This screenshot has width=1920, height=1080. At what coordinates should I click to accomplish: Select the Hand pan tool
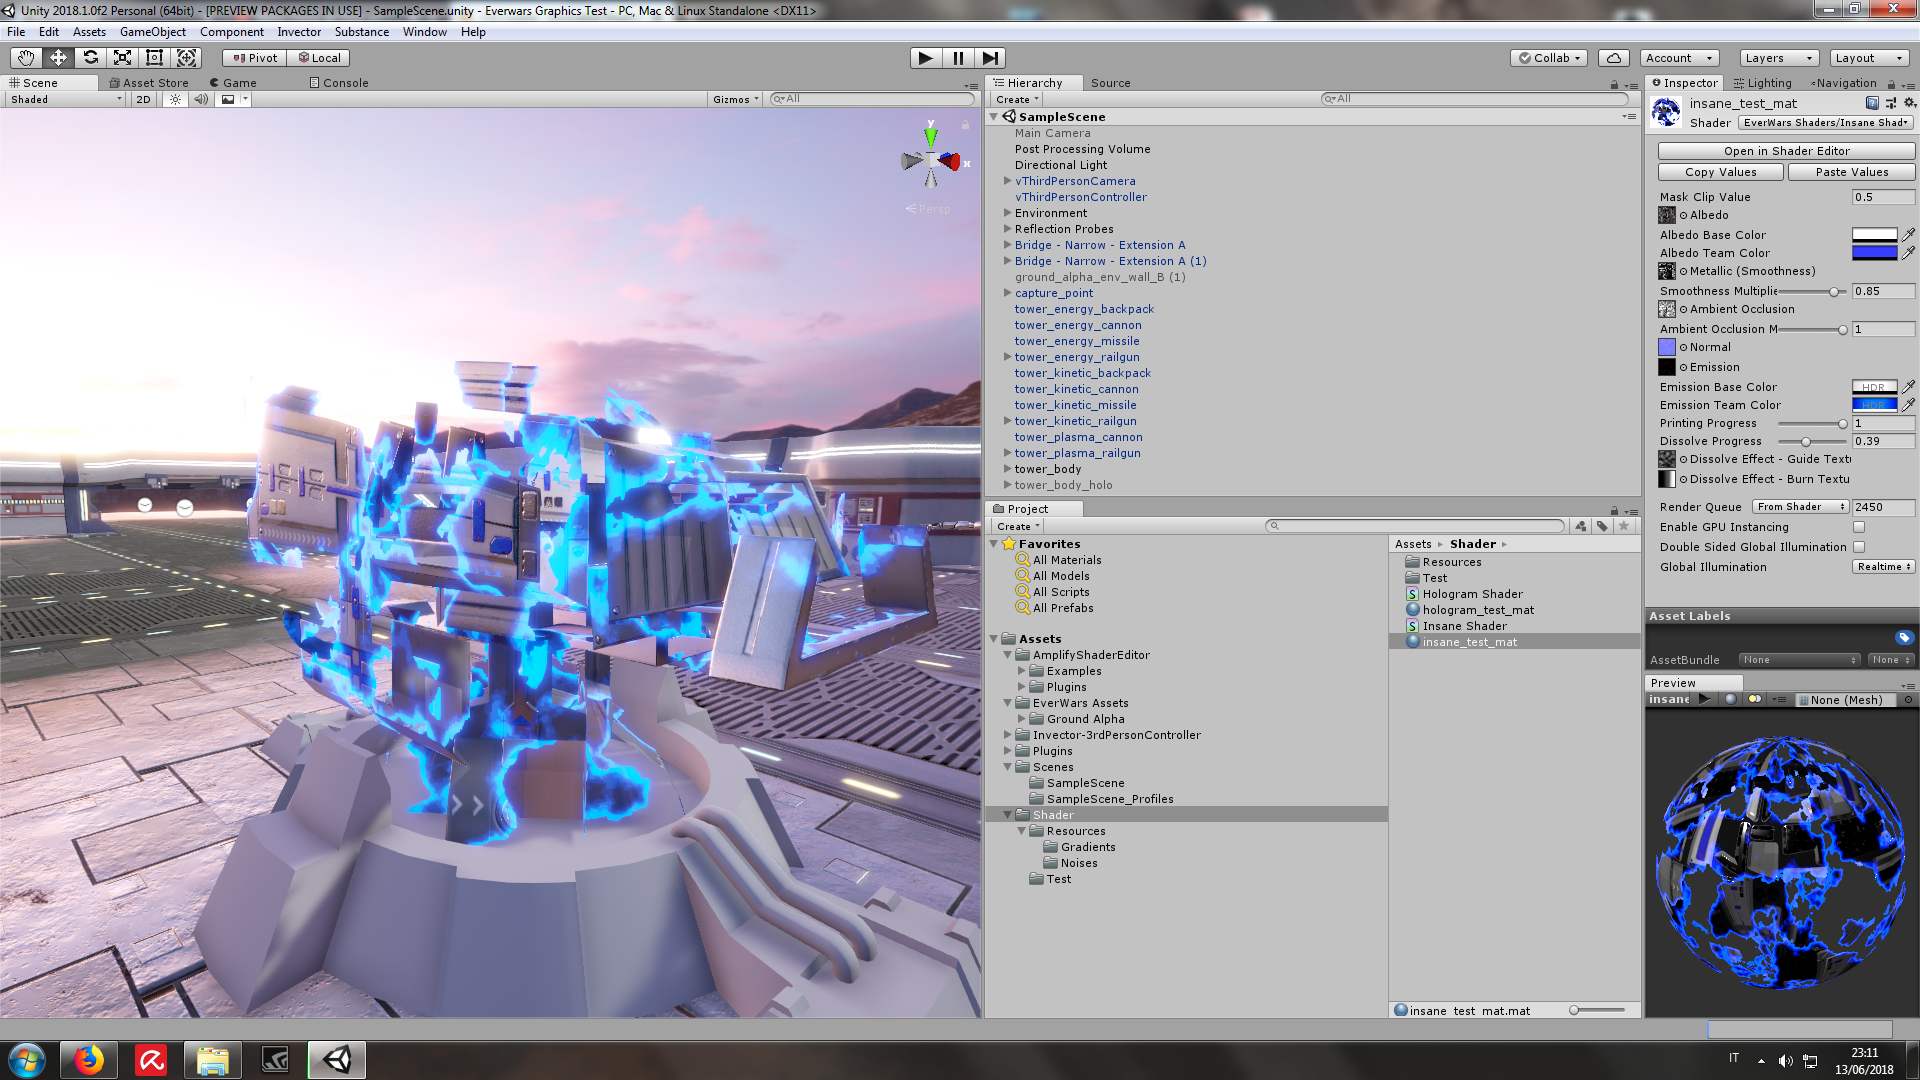tap(25, 57)
